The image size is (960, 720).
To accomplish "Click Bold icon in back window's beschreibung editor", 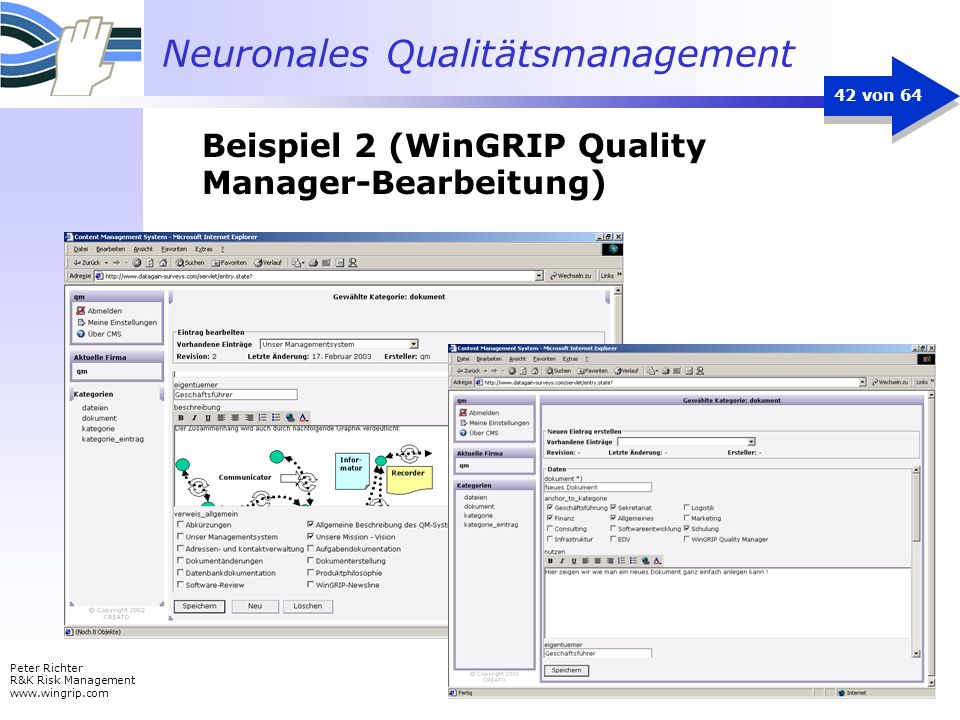I will pyautogui.click(x=181, y=418).
